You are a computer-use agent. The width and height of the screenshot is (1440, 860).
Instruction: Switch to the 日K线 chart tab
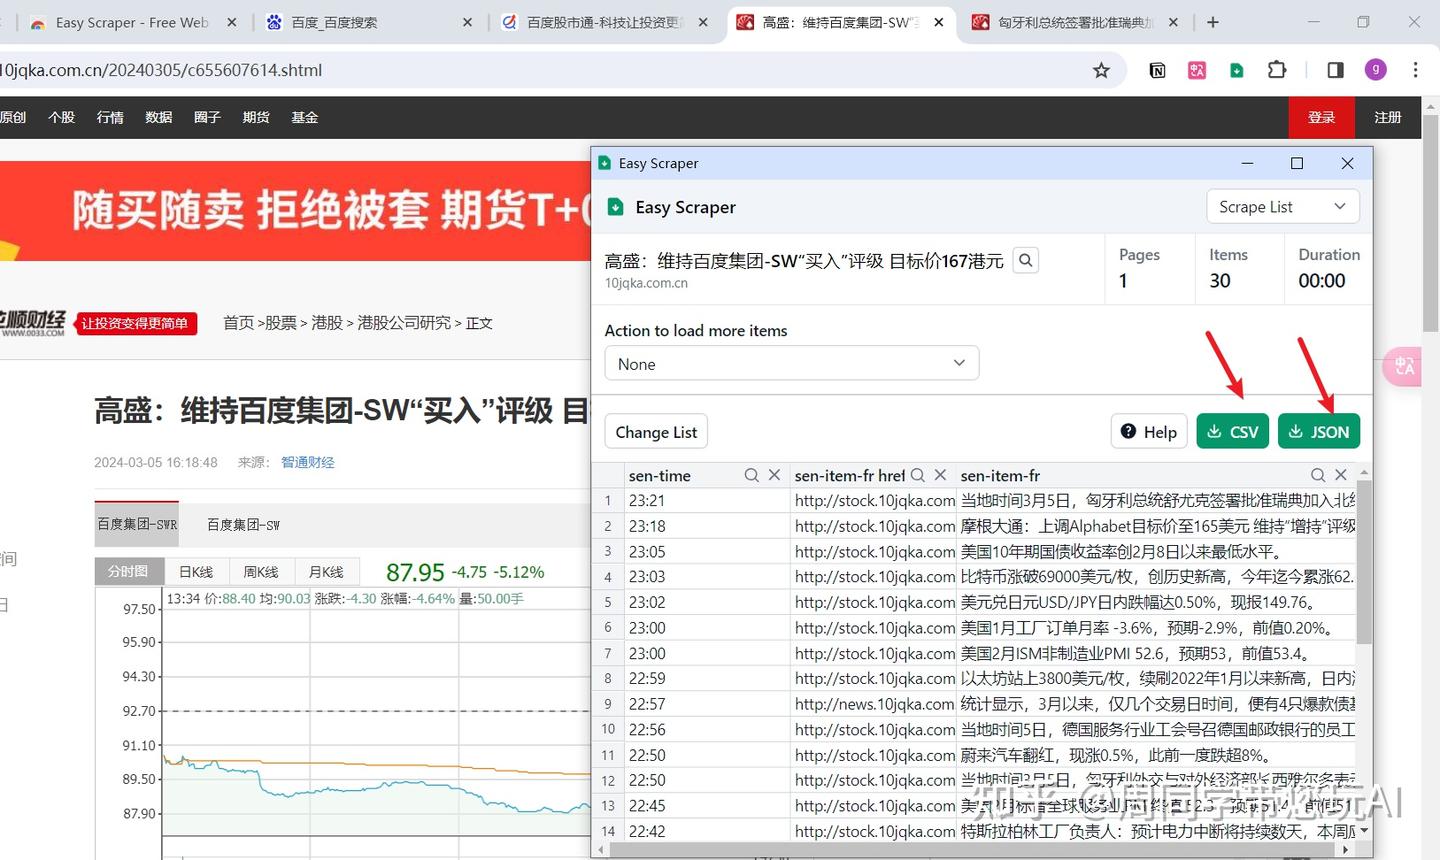(195, 571)
